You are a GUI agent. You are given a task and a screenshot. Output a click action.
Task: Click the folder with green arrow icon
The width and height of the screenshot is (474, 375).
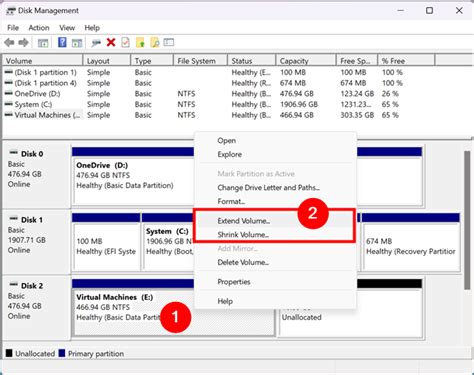tap(140, 42)
